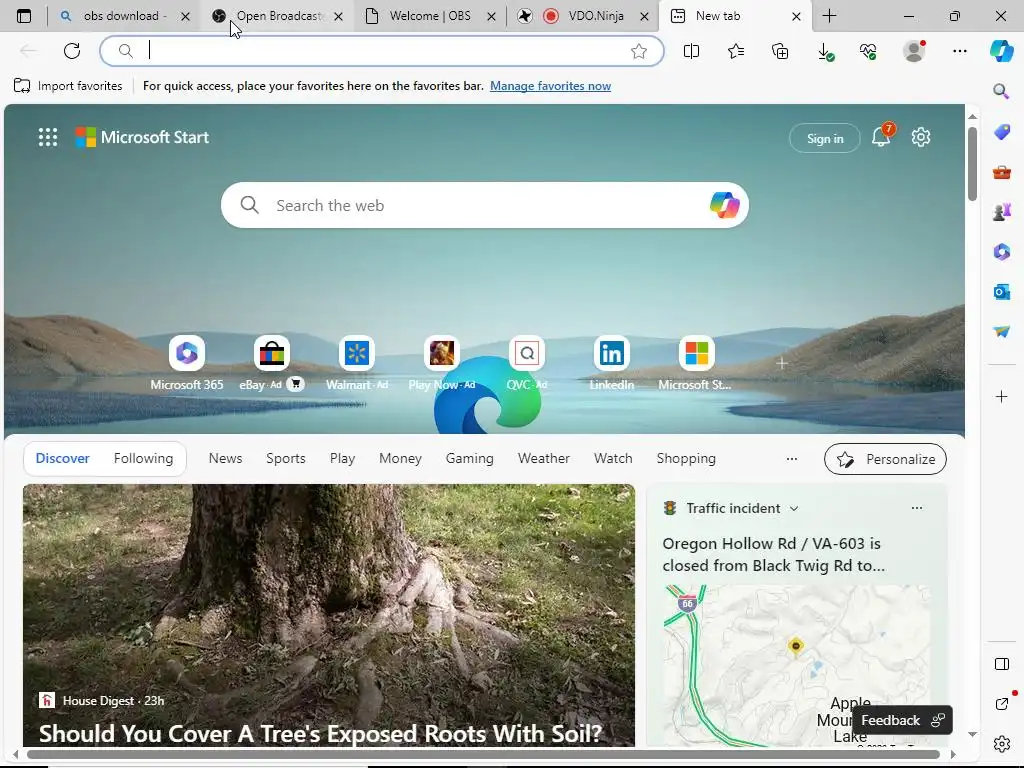Select Discover feed tab
Screen dimensions: 1024x768
pyautogui.click(x=63, y=458)
